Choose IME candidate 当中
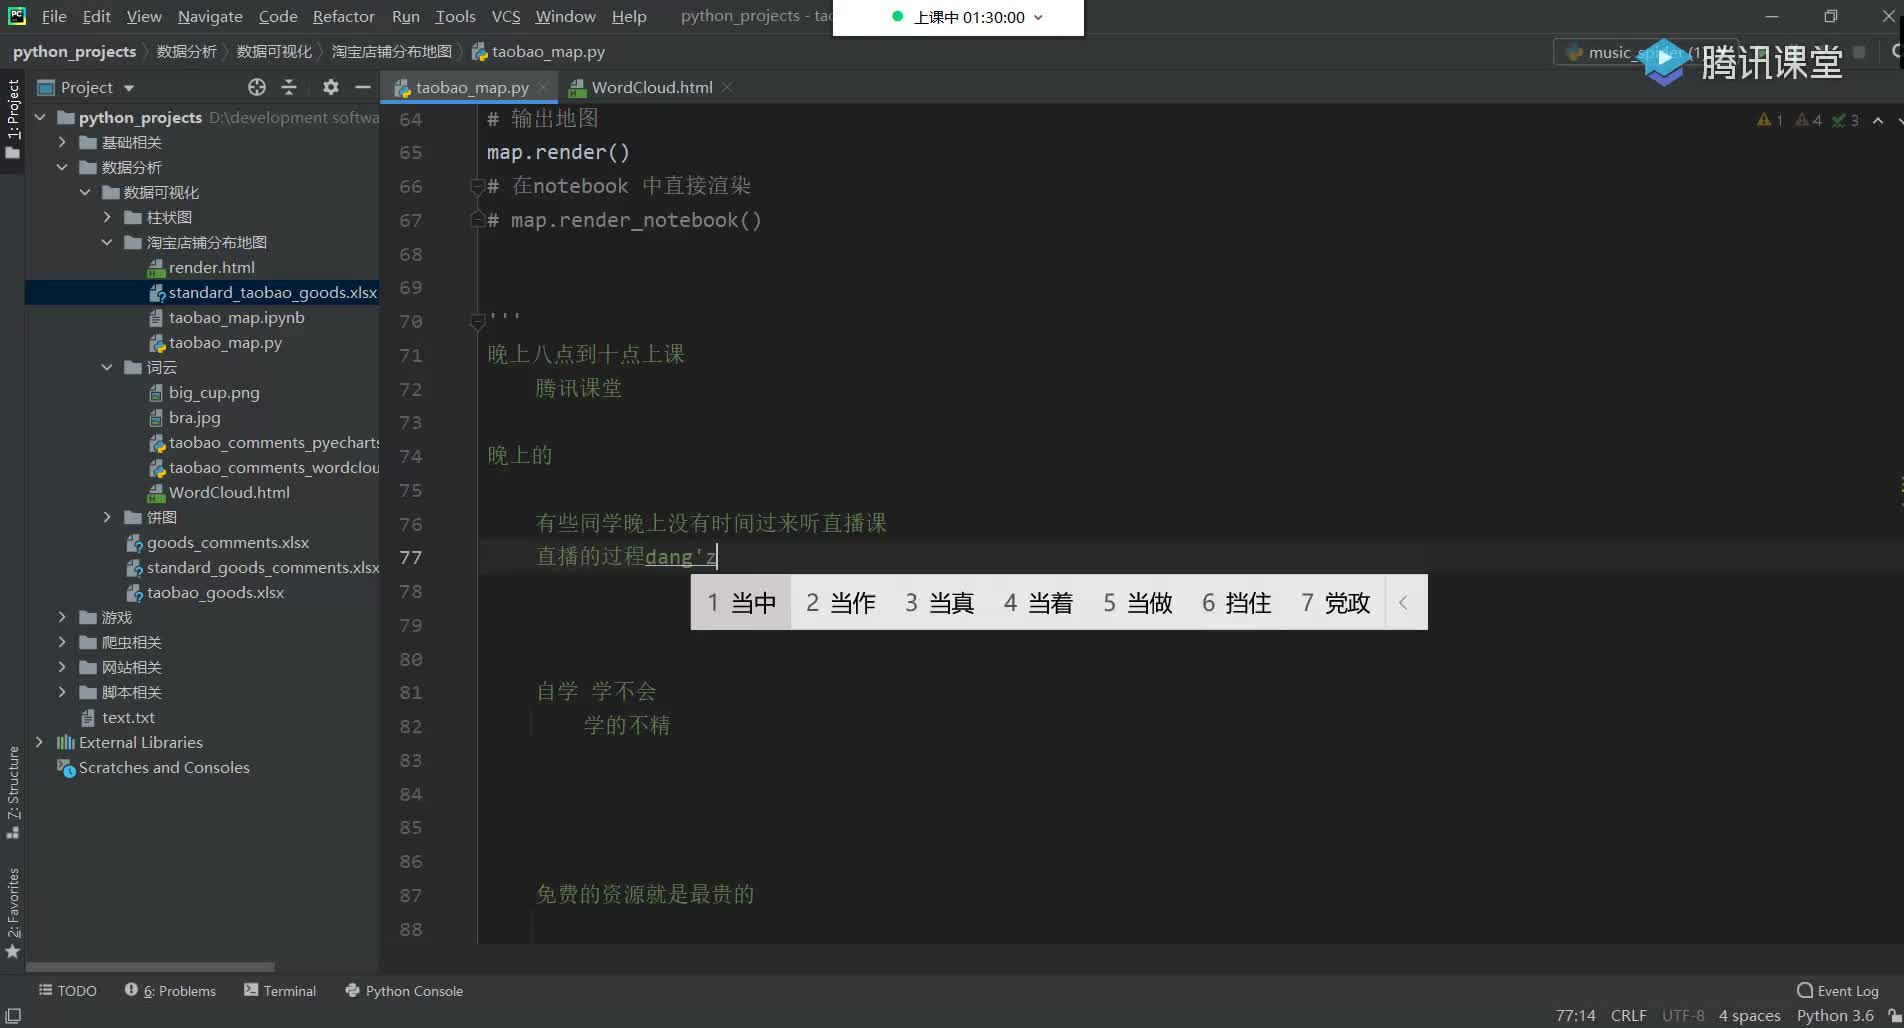The width and height of the screenshot is (1904, 1028). (x=741, y=603)
